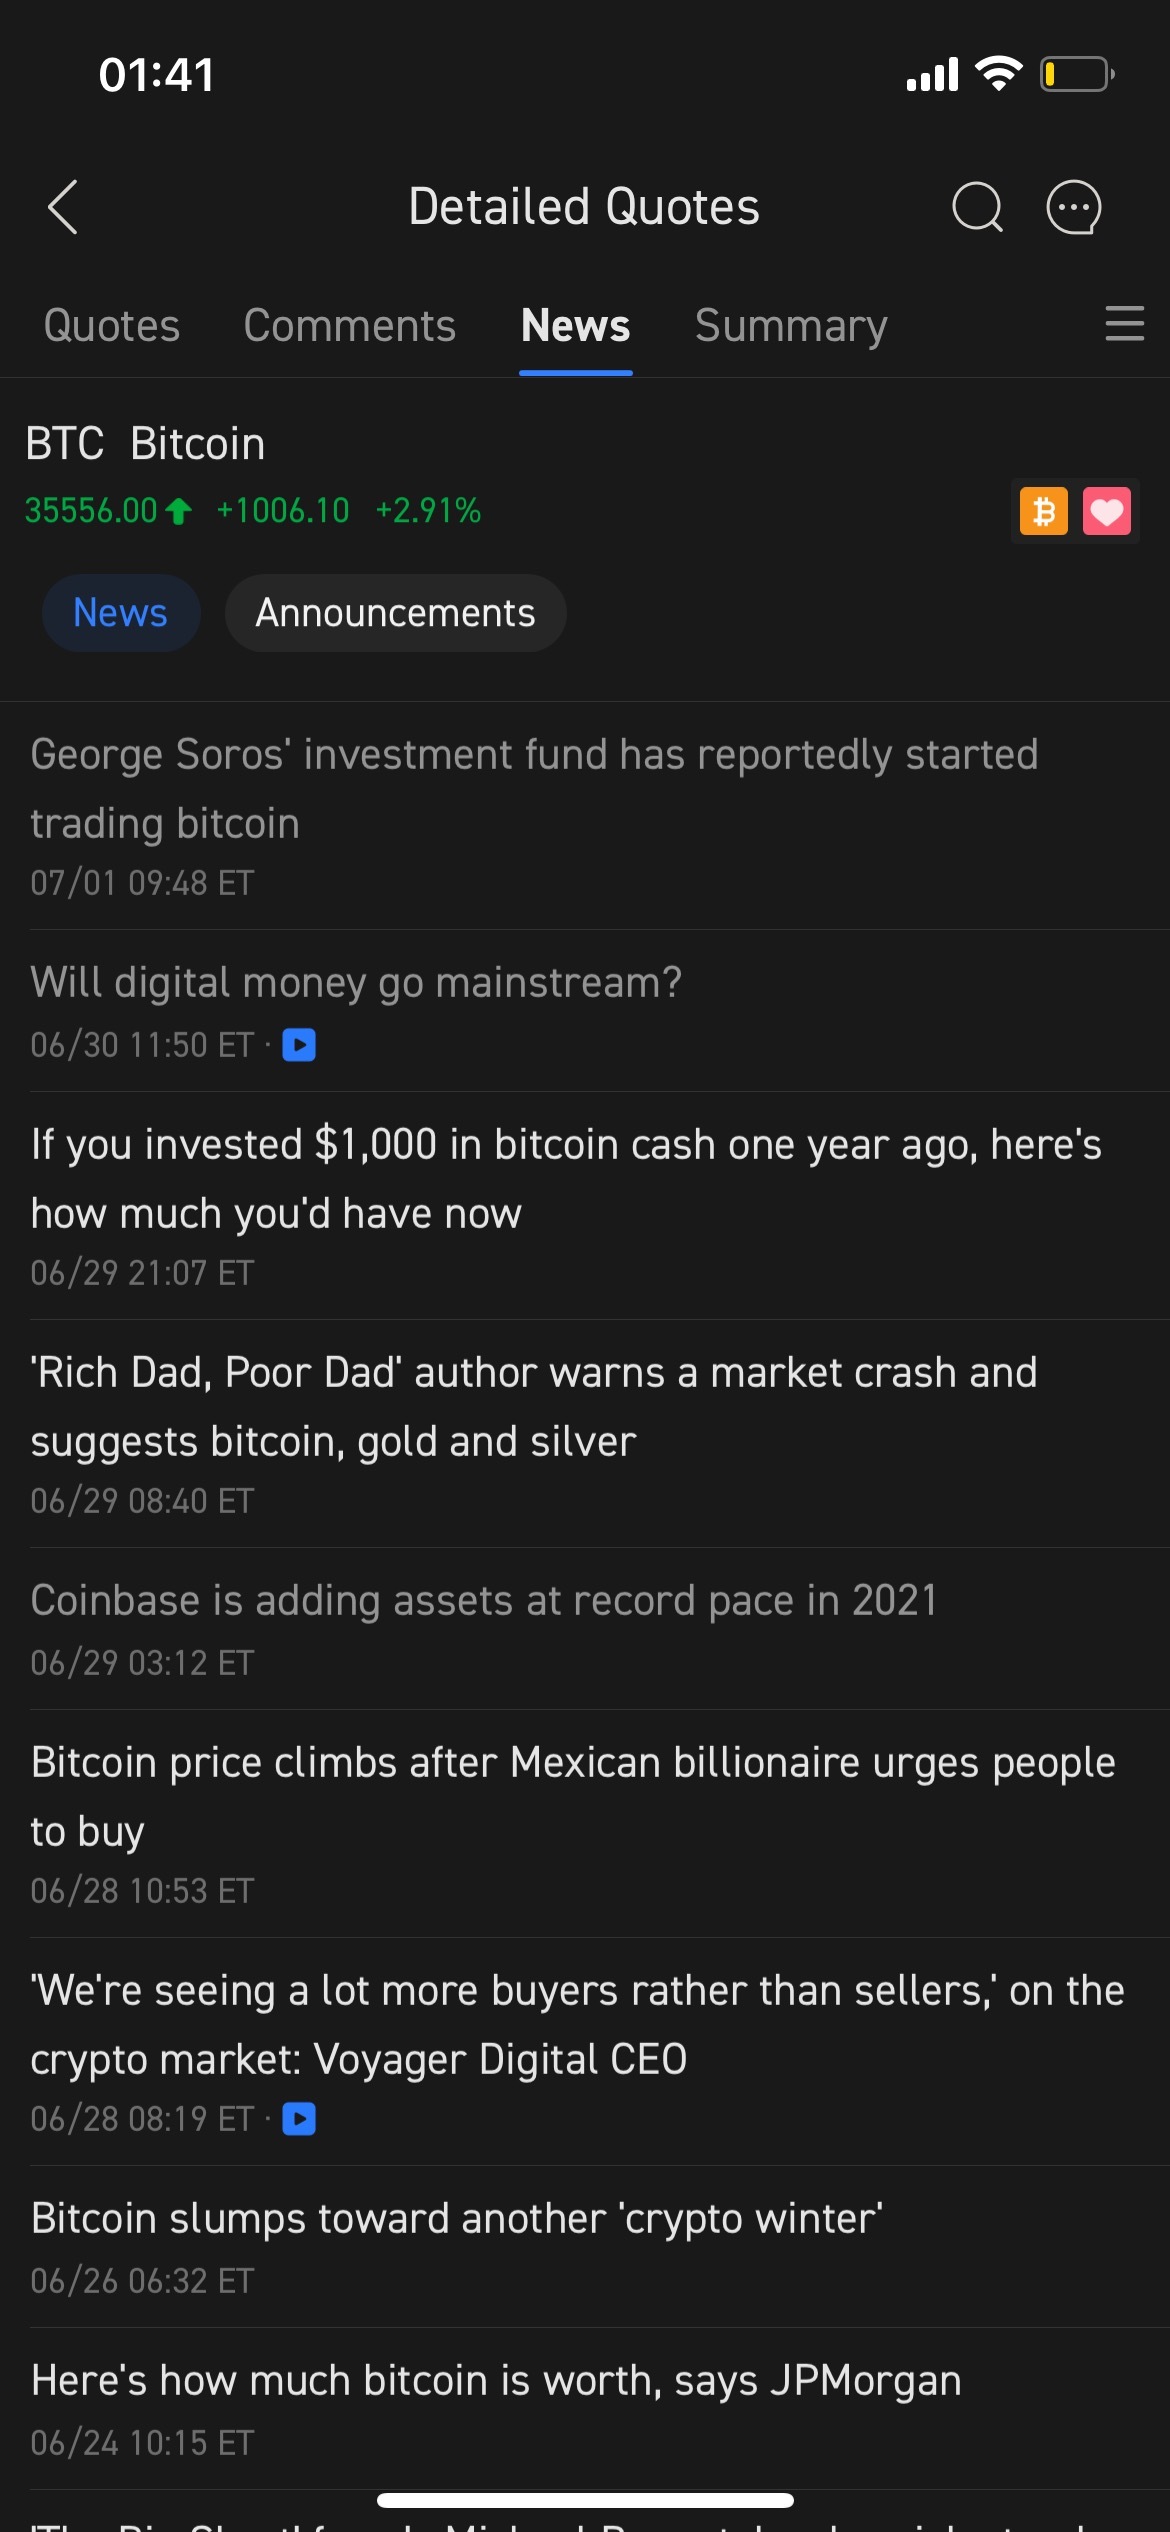Screen dimensions: 1170x2532
Task: Open the chat bubble messages icon
Action: [1074, 208]
